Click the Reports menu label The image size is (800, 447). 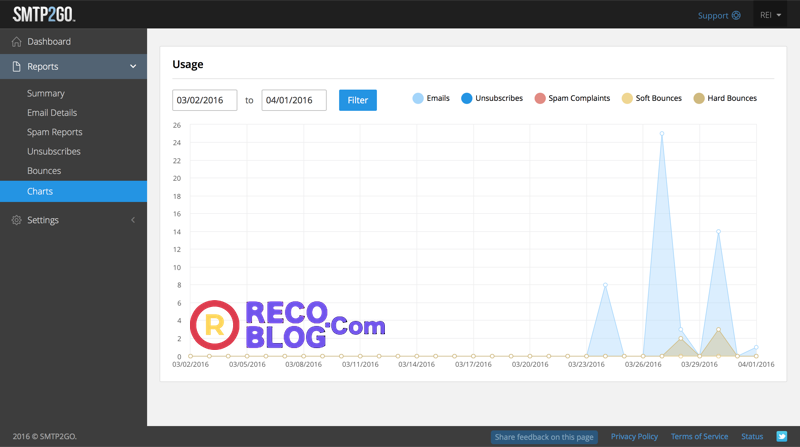coord(43,66)
